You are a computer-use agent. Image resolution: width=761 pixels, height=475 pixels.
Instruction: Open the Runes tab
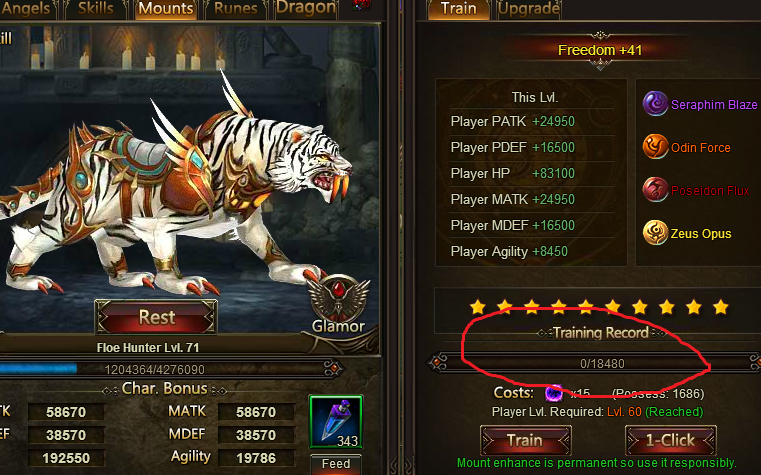coord(235,9)
